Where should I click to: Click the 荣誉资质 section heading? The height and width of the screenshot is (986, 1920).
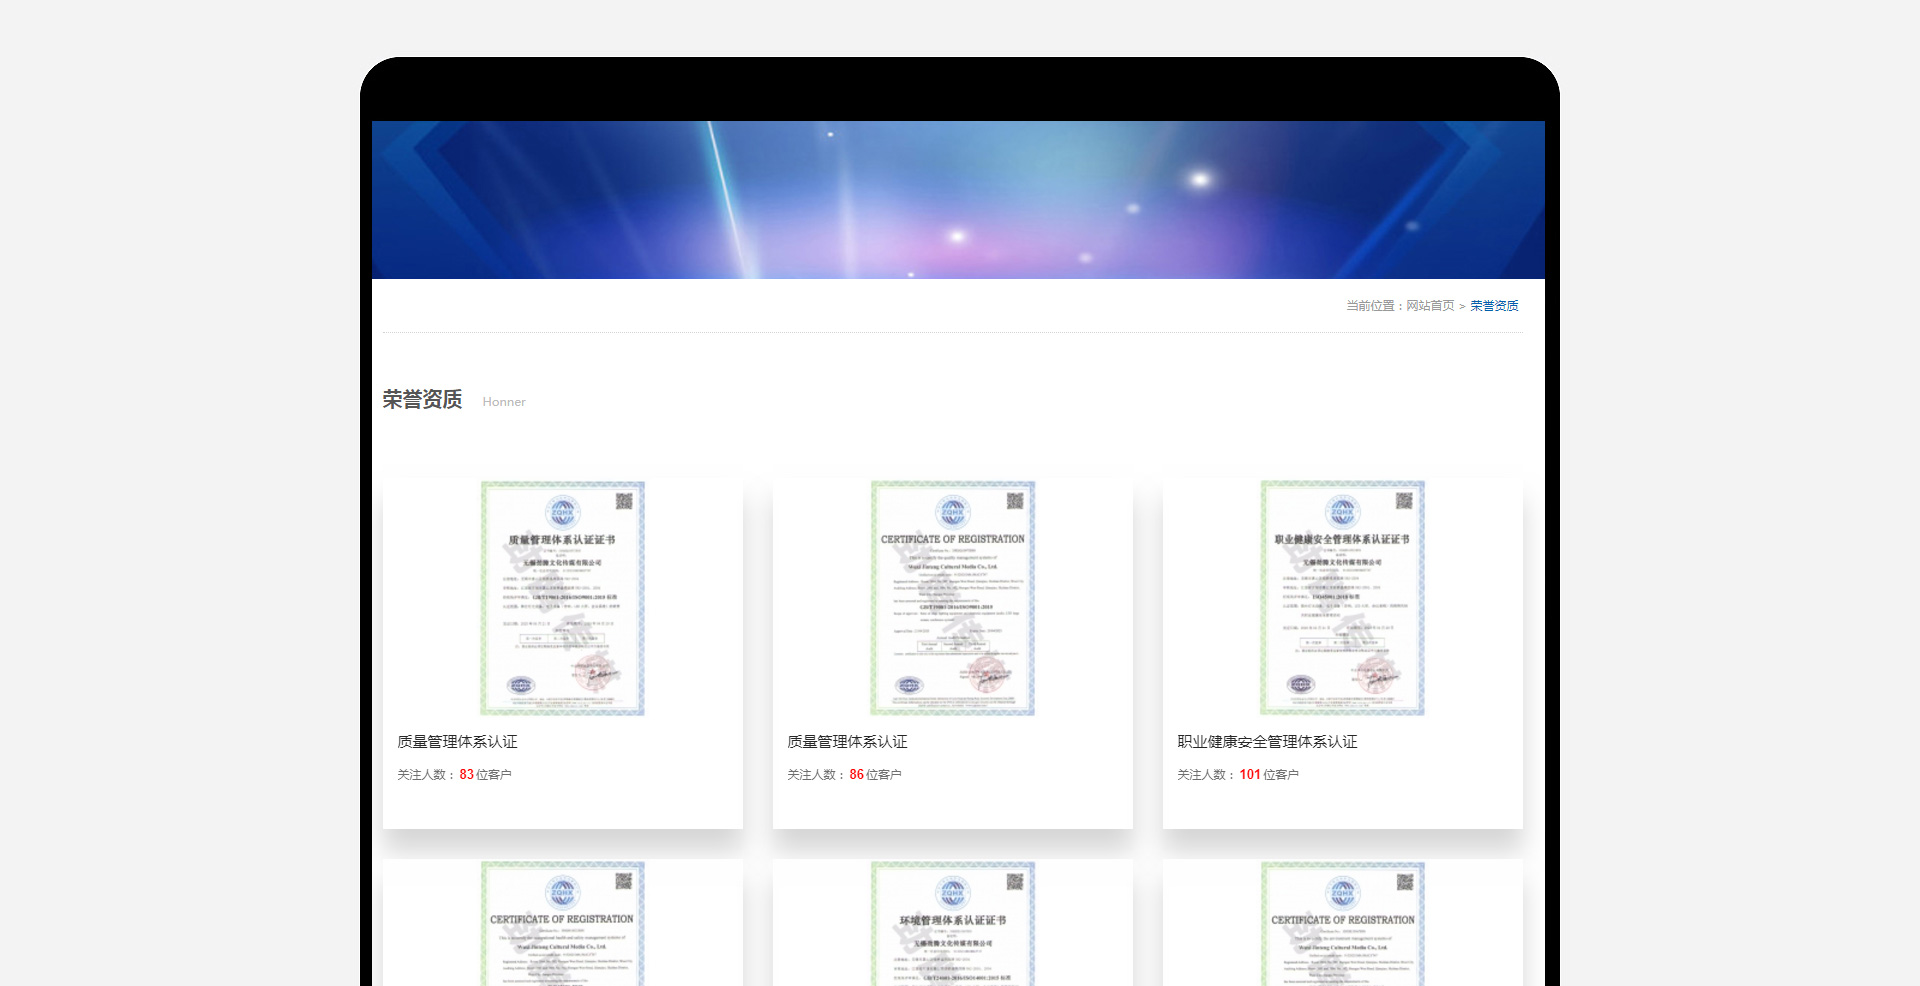coord(422,400)
